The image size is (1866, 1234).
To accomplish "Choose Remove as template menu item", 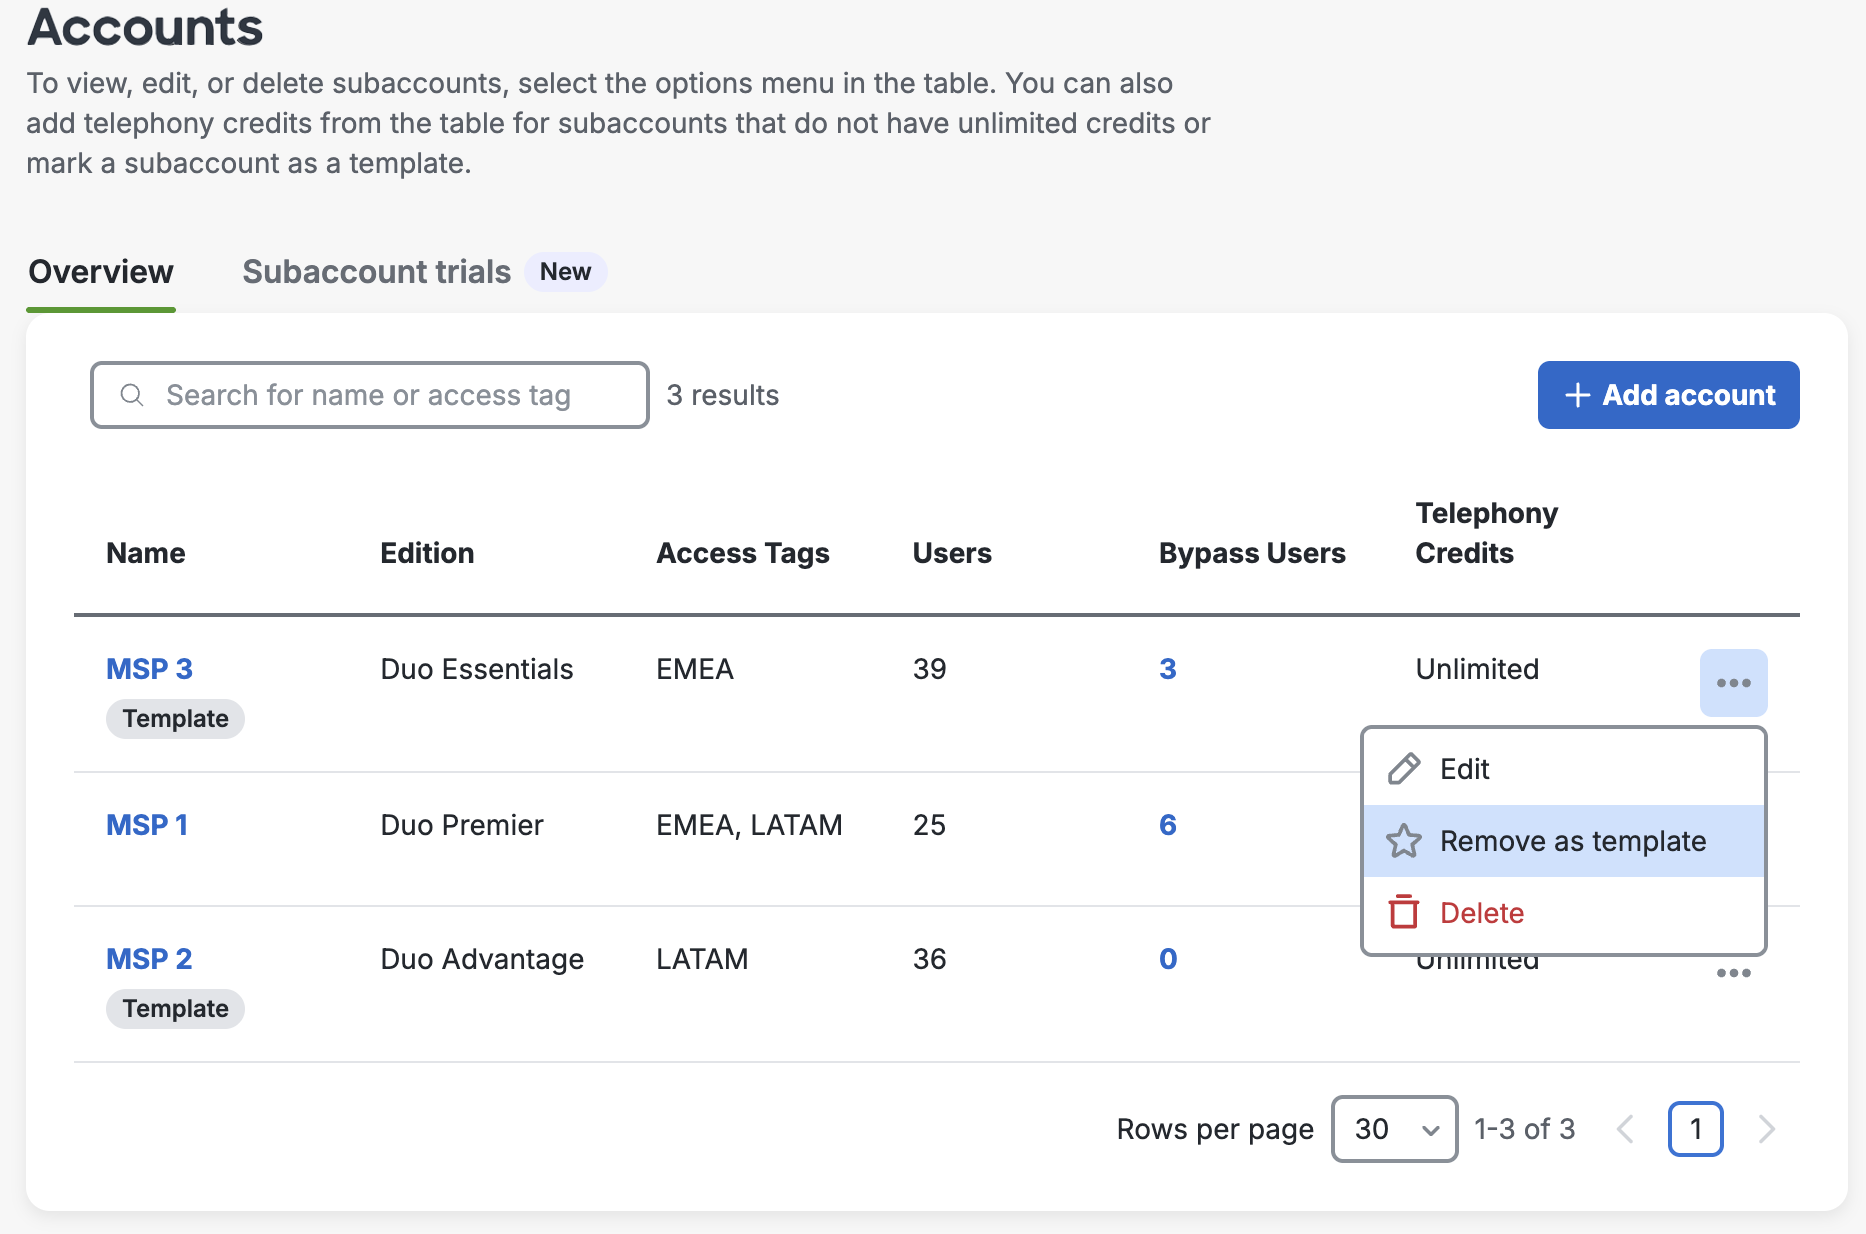I will (x=1564, y=841).
